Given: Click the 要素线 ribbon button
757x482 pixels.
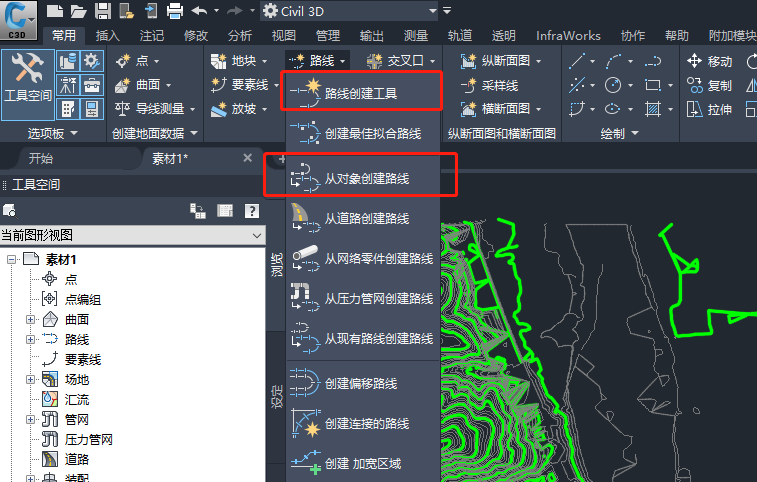Looking at the screenshot, I should 239,85.
